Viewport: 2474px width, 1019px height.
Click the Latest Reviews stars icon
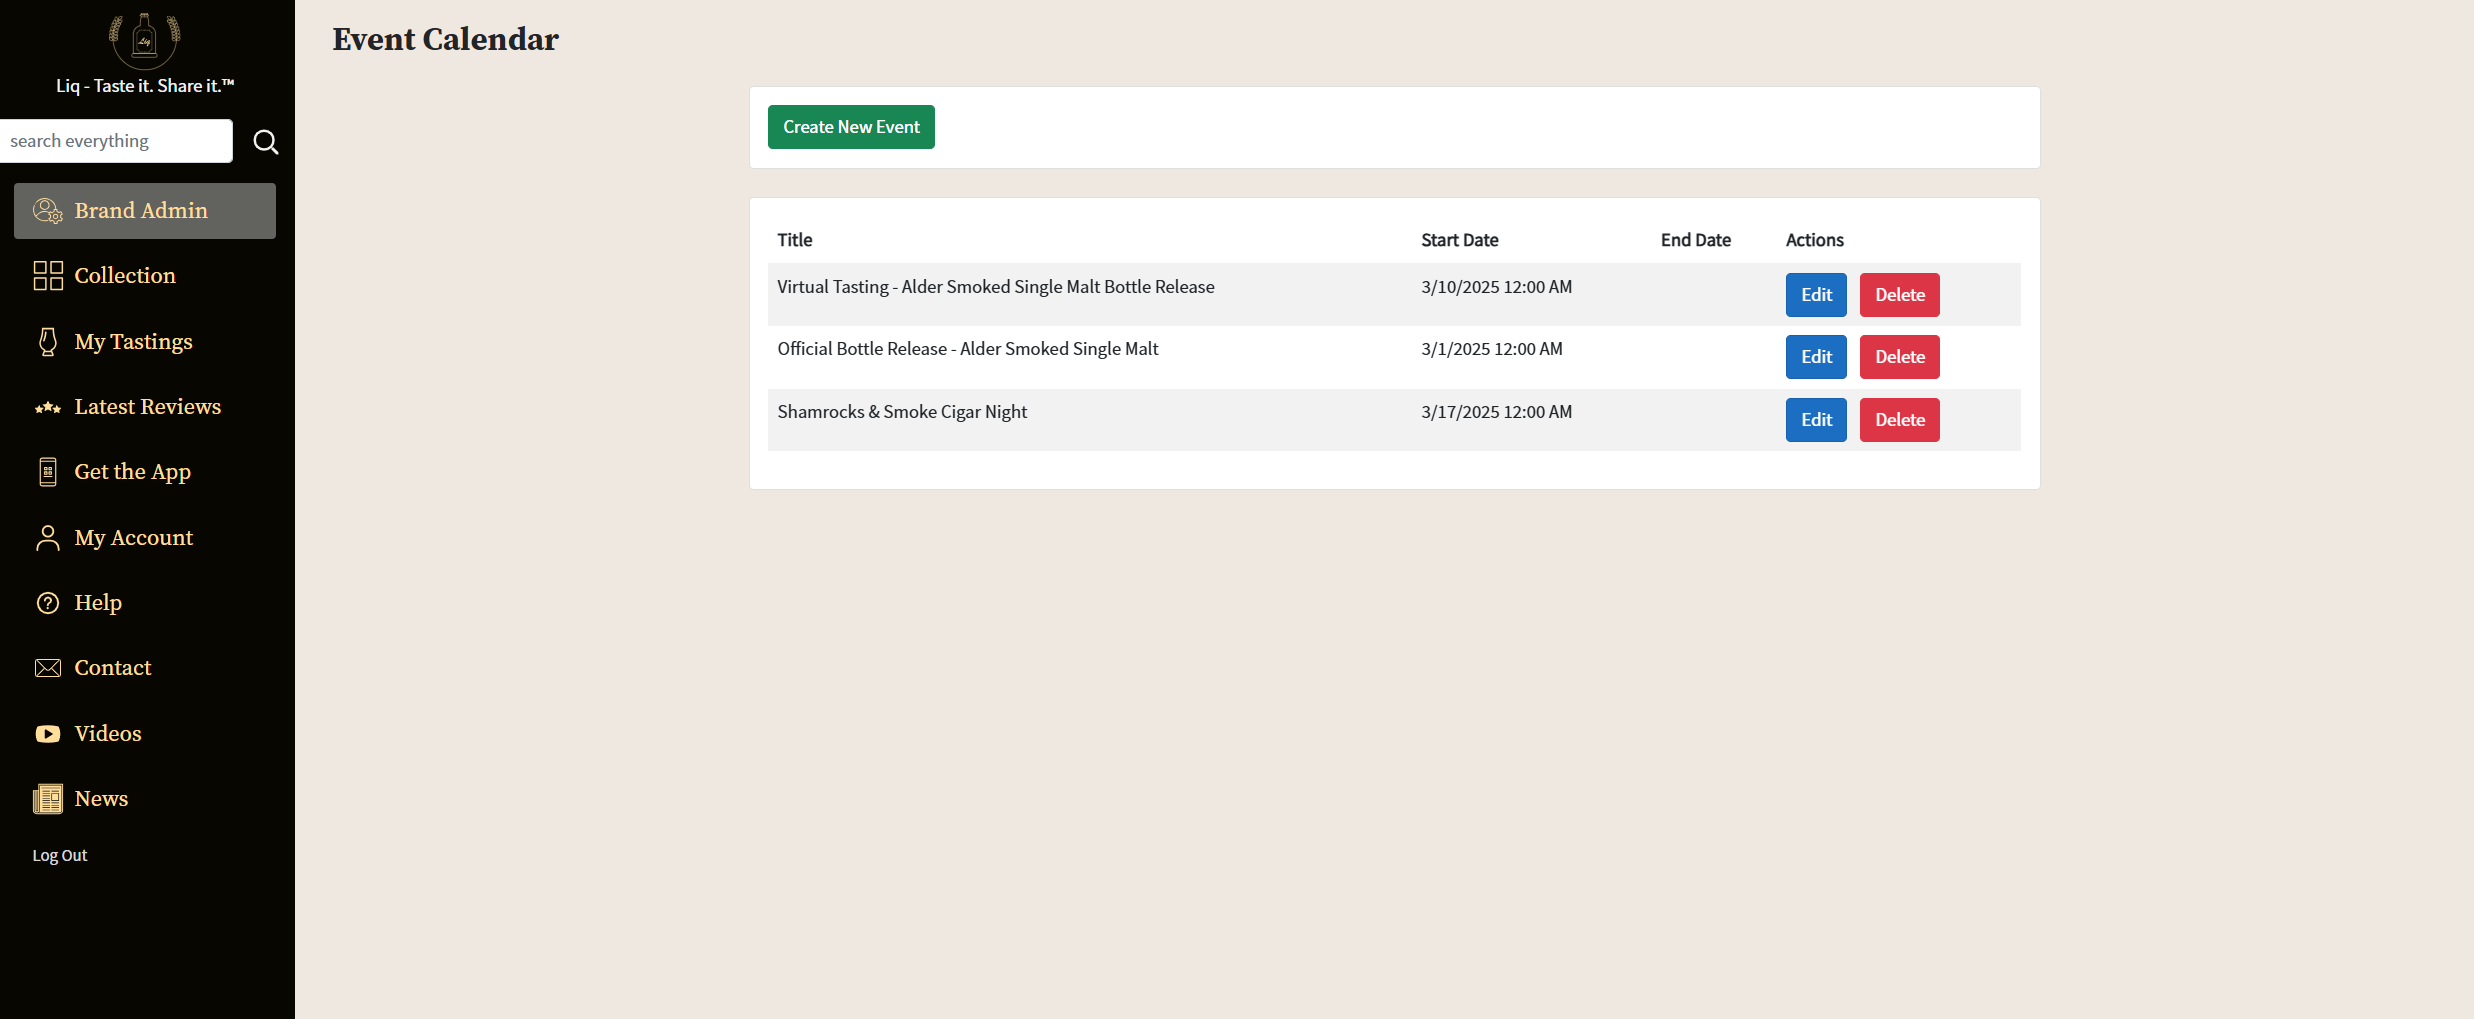click(x=48, y=407)
